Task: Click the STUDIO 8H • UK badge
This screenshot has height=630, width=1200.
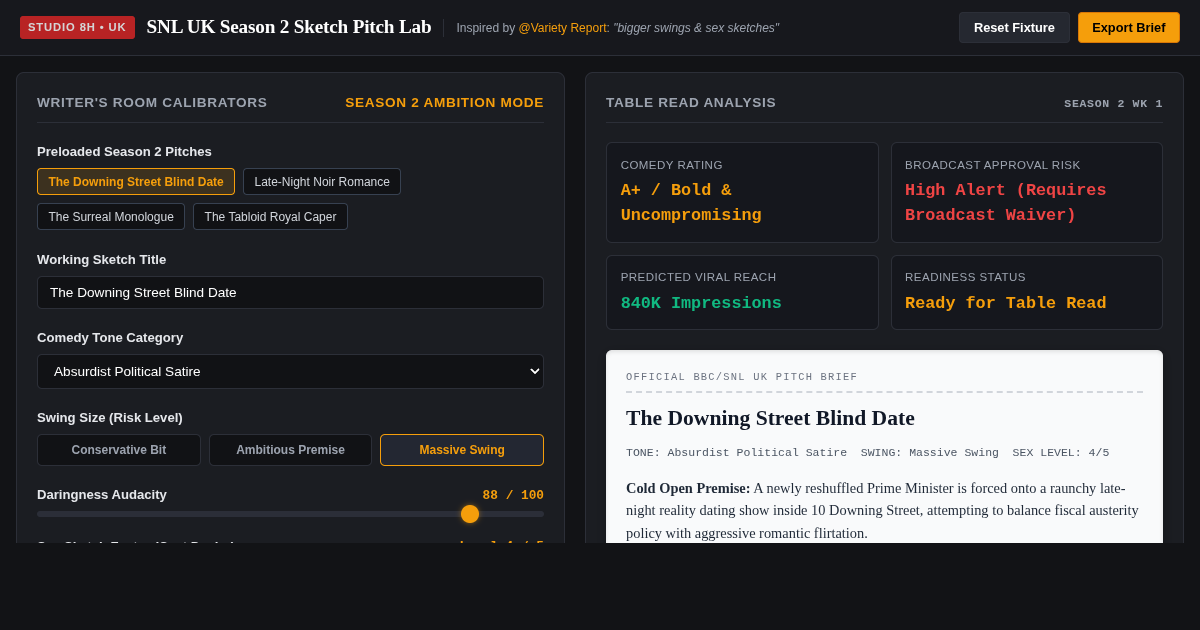Action: coord(77,27)
